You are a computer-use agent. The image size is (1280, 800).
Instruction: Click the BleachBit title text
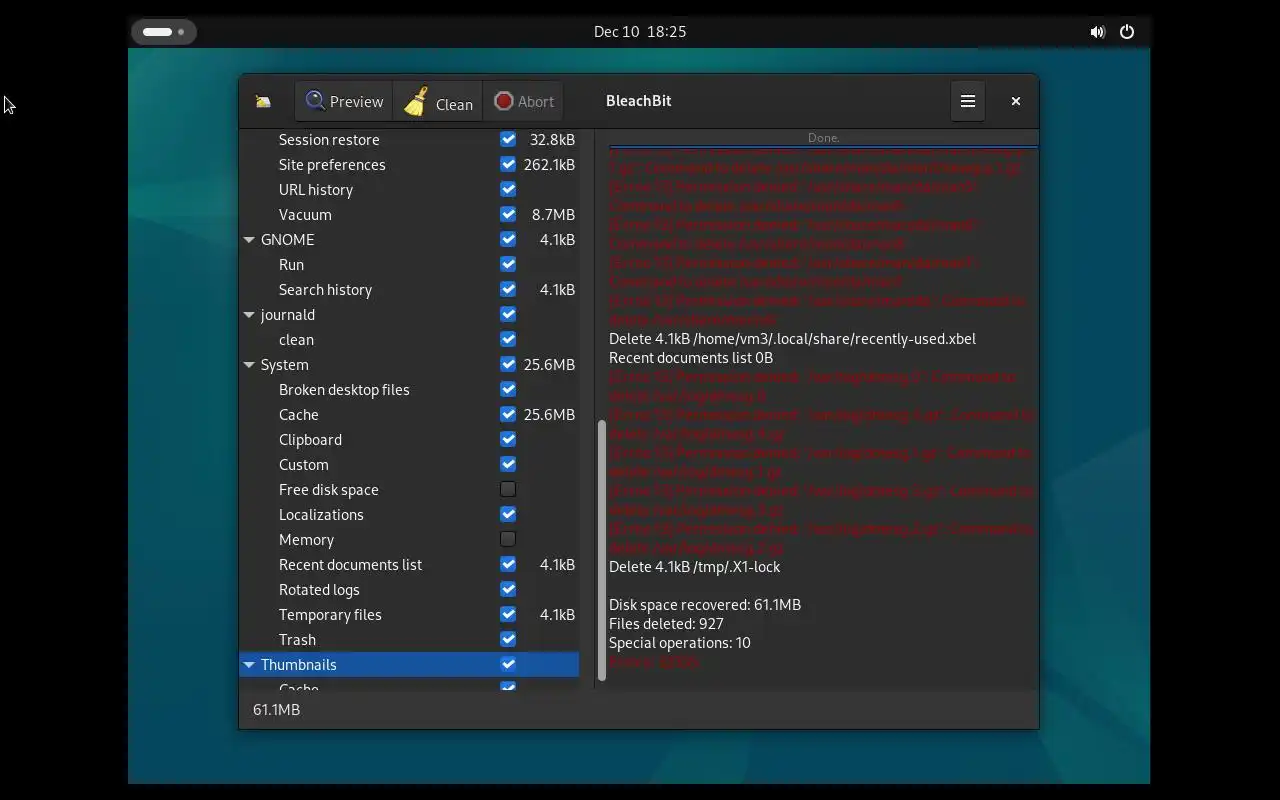(638, 101)
